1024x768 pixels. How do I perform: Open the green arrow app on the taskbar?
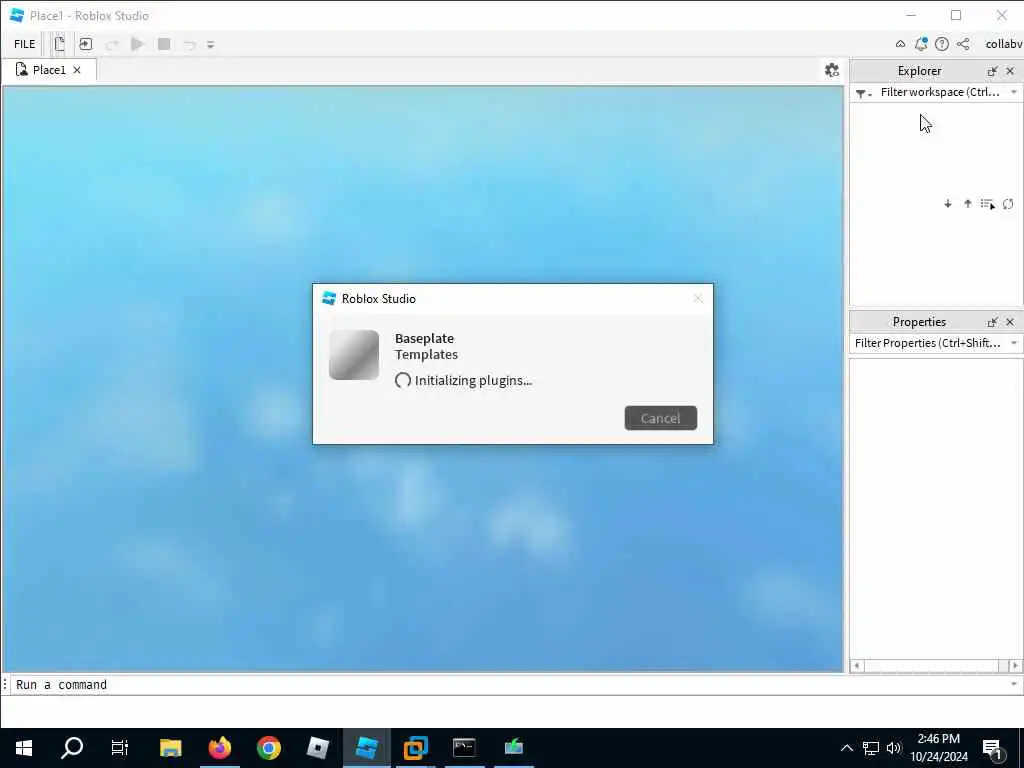[514, 748]
